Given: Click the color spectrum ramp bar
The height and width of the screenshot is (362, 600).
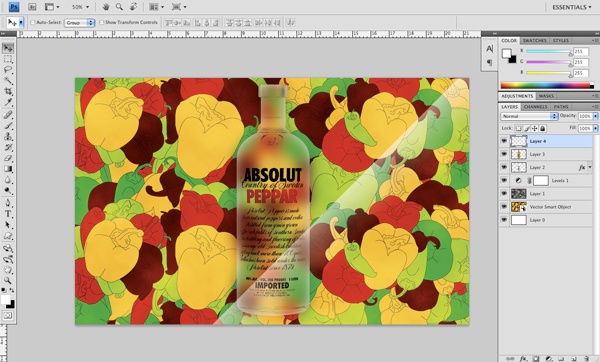Looking at the screenshot, I should (x=547, y=85).
